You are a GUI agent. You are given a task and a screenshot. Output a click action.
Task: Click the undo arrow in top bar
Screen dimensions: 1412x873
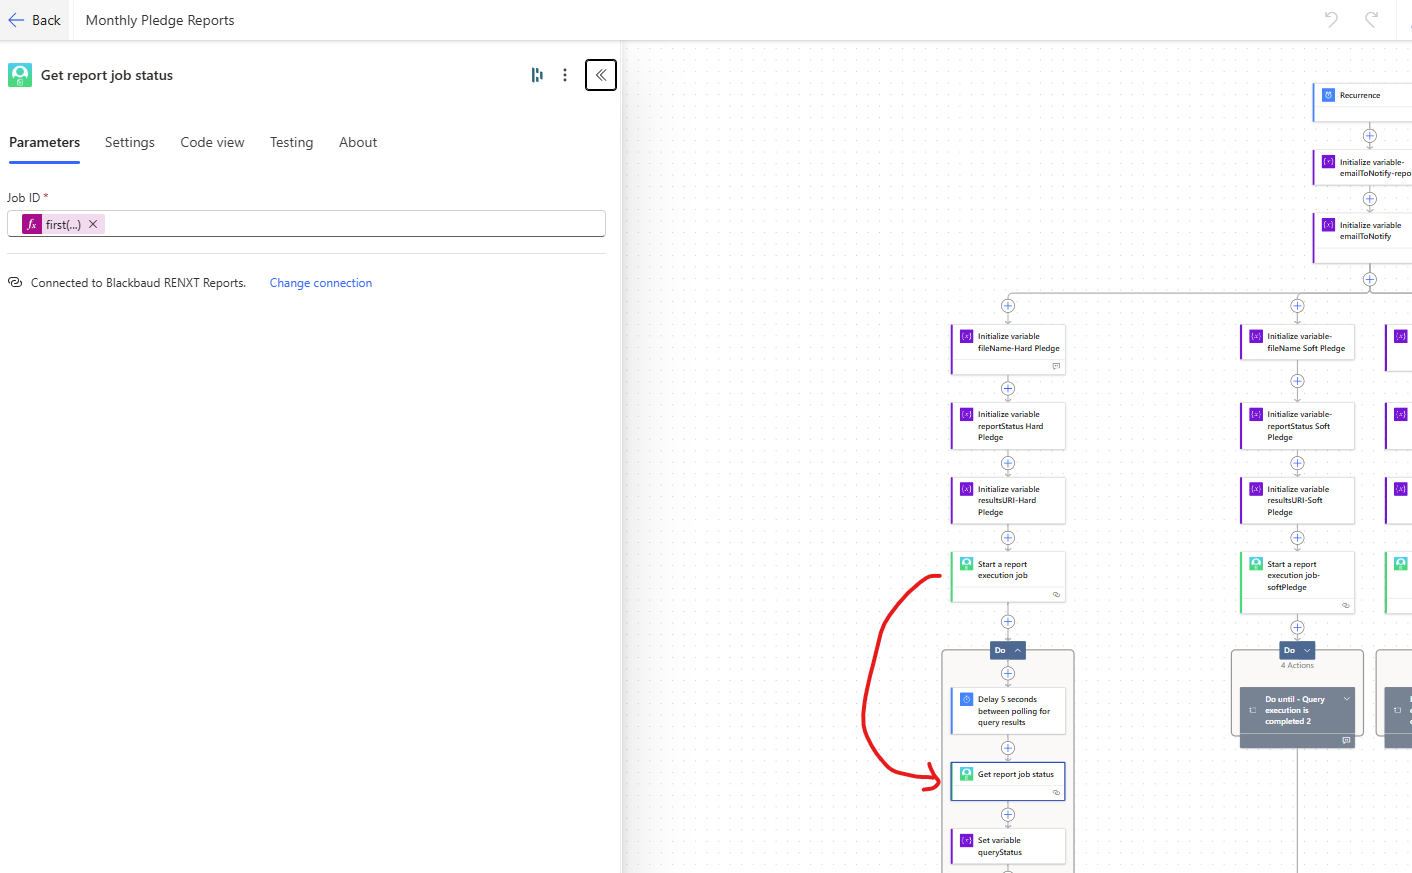point(1331,19)
